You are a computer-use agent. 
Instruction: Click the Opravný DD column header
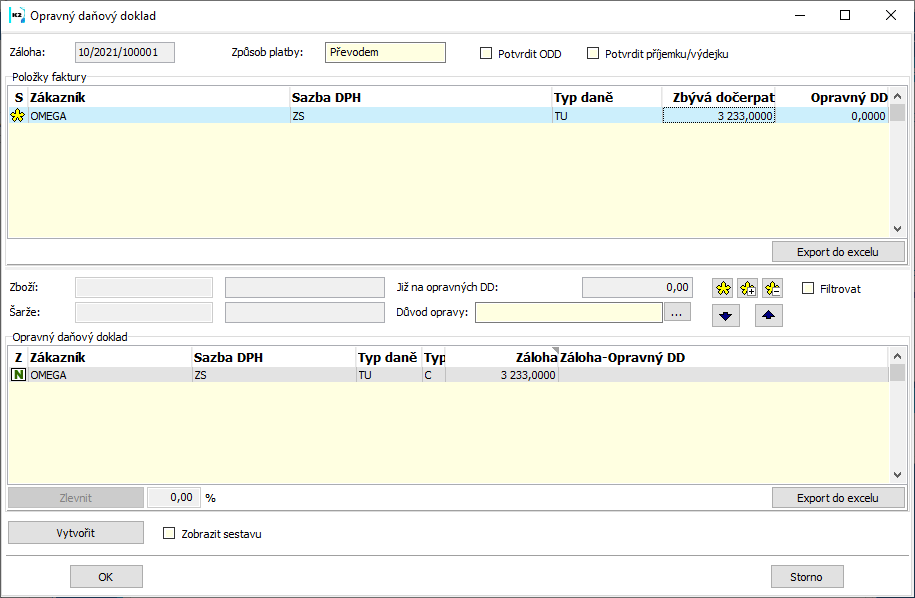pos(833,97)
